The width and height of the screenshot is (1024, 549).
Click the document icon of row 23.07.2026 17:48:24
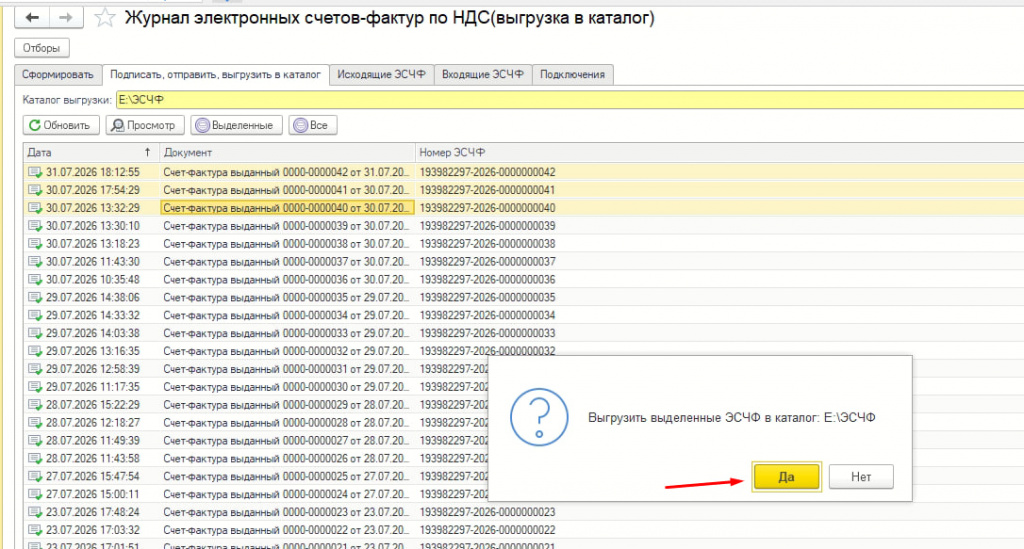click(35, 512)
